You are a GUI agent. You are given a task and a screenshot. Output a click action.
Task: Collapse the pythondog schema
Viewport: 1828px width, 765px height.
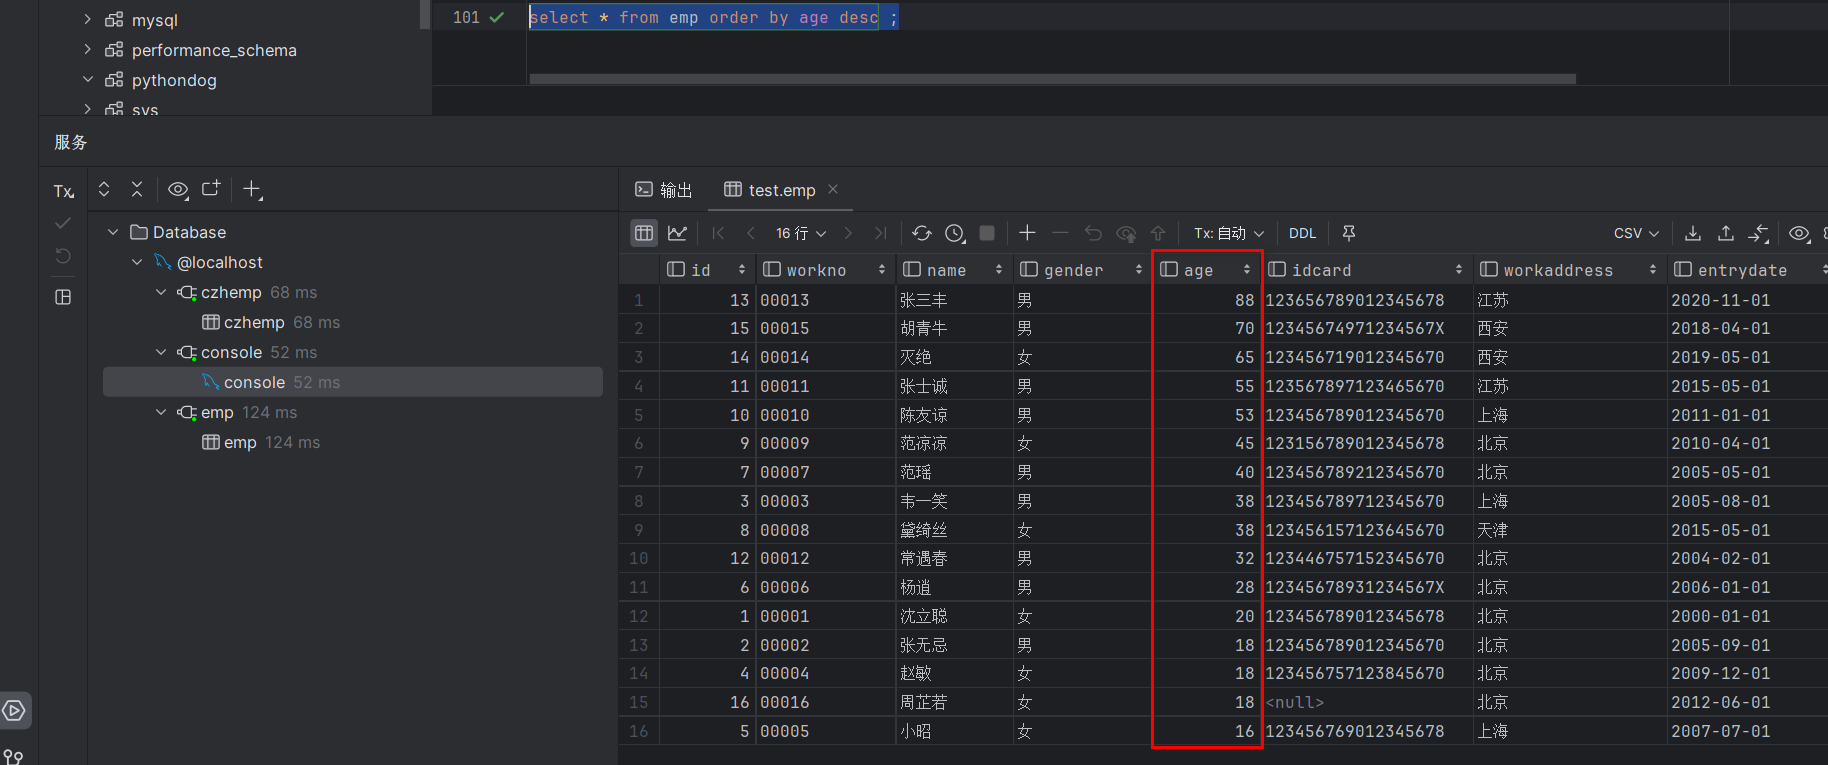87,79
